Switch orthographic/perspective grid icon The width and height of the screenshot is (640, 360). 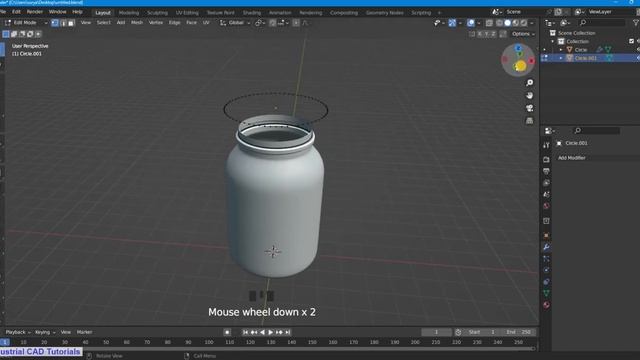[529, 121]
